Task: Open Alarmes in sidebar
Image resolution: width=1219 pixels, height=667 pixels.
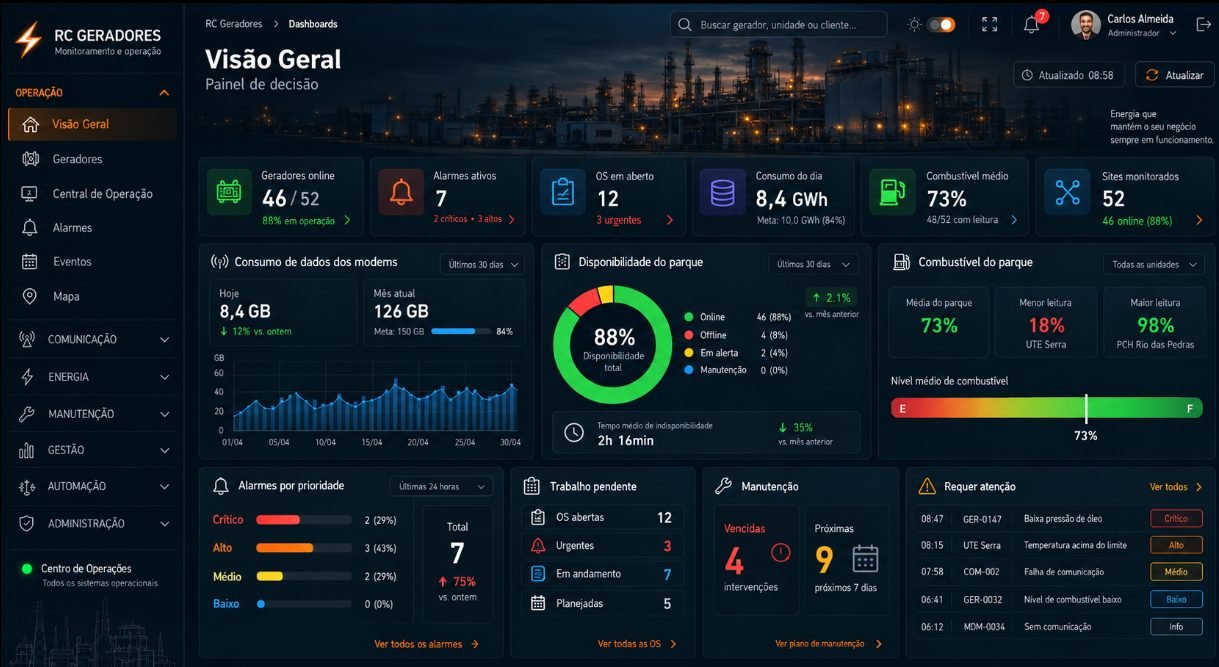Action: pyautogui.click(x=92, y=228)
